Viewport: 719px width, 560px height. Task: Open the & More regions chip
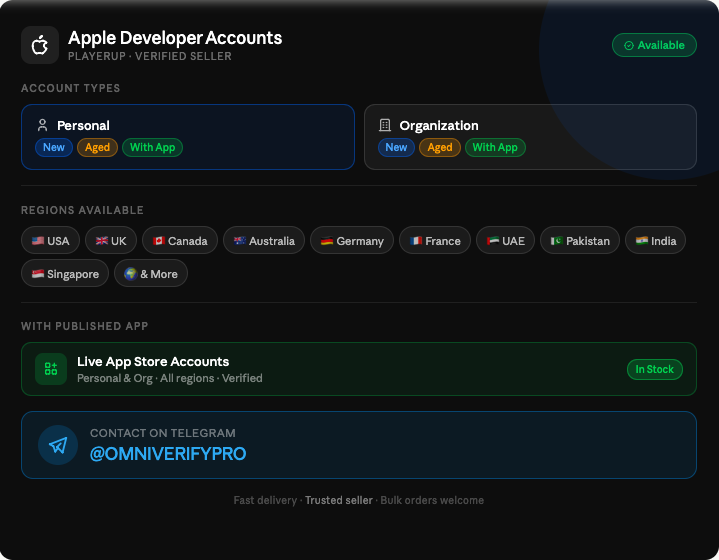(151, 273)
